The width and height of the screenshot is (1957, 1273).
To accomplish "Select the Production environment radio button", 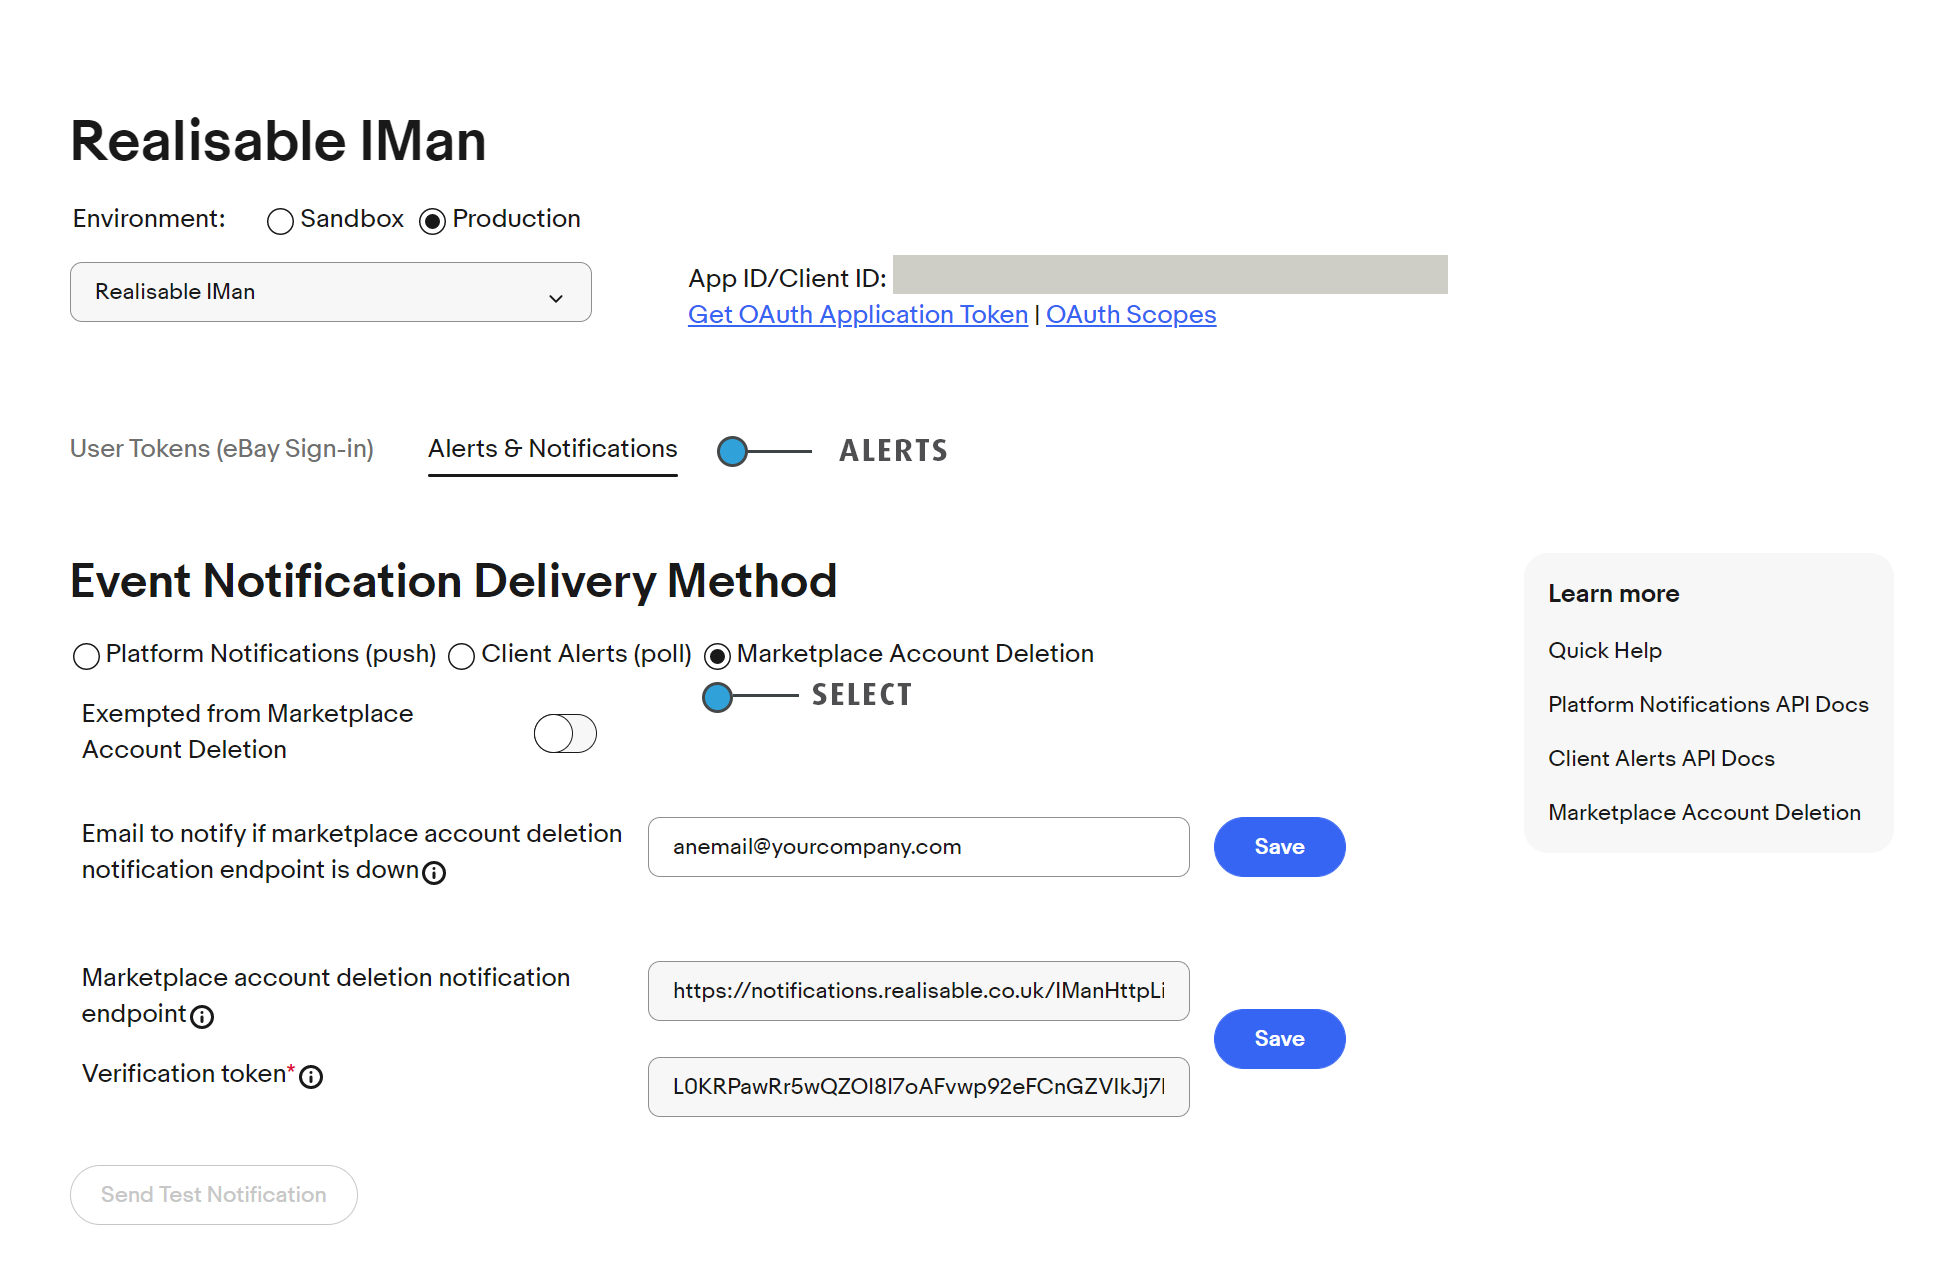I will coord(432,221).
